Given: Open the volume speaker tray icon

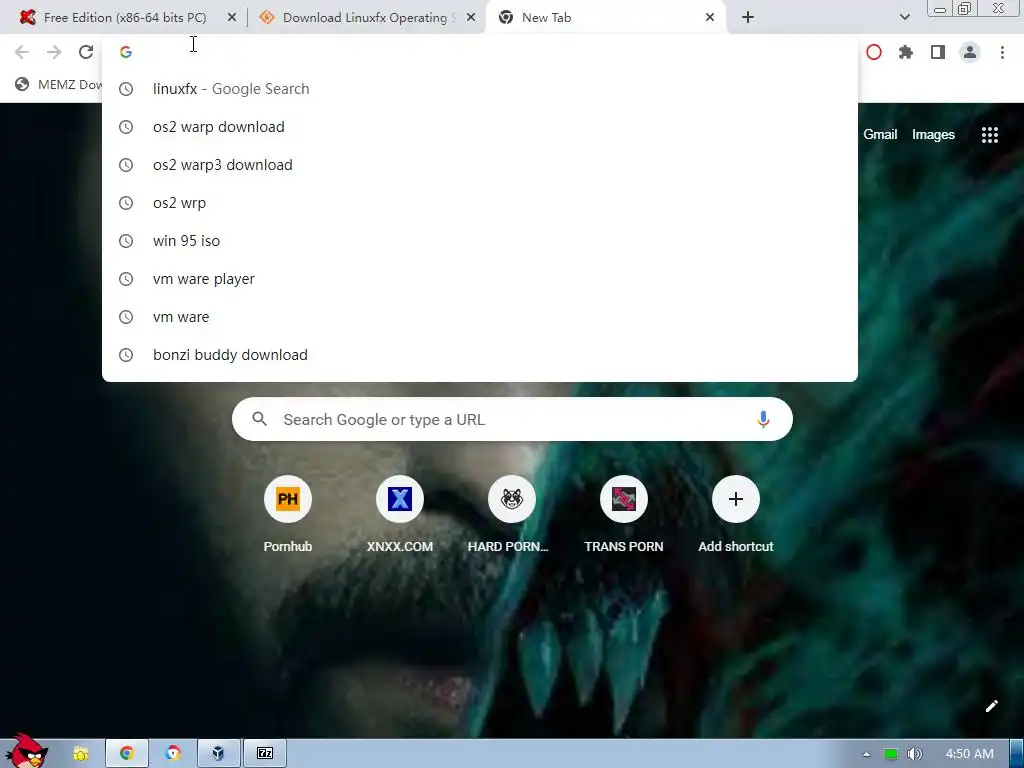Looking at the screenshot, I should click(914, 754).
